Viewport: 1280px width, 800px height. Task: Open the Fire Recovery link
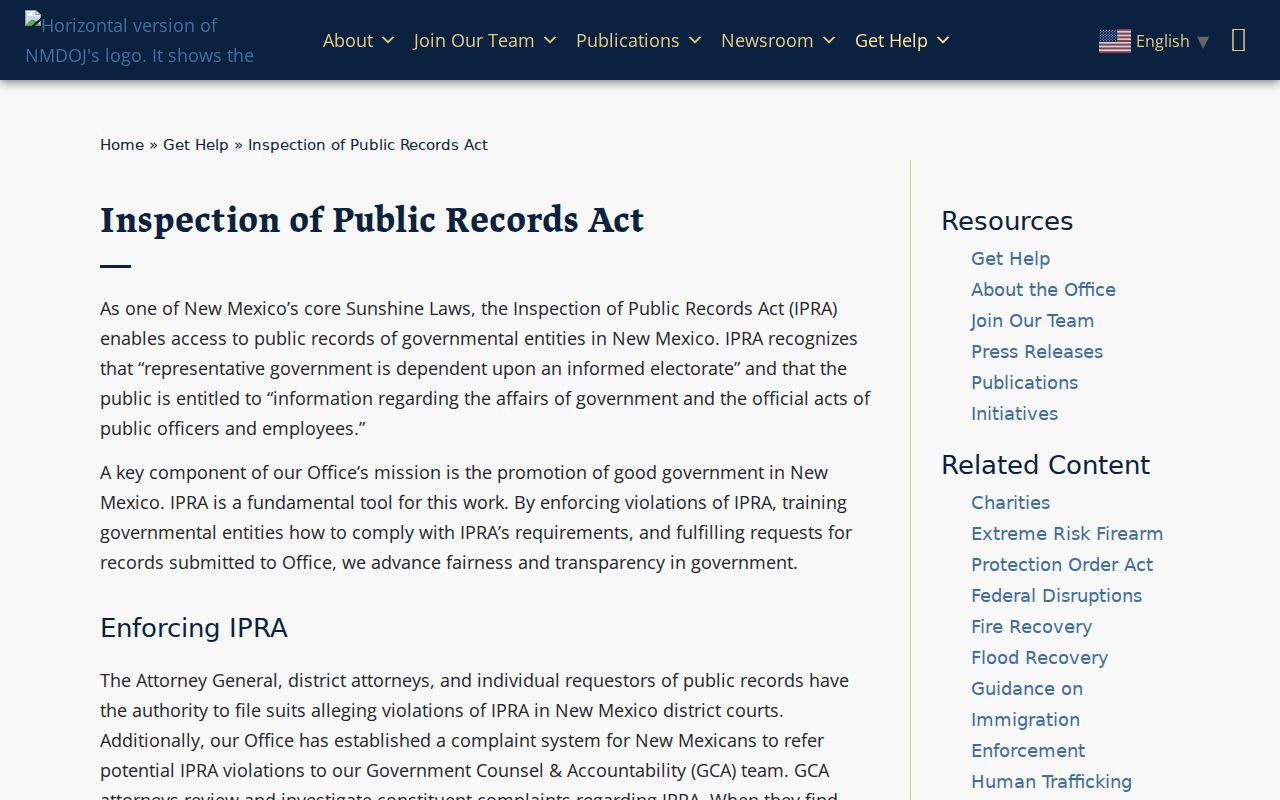coord(1031,627)
